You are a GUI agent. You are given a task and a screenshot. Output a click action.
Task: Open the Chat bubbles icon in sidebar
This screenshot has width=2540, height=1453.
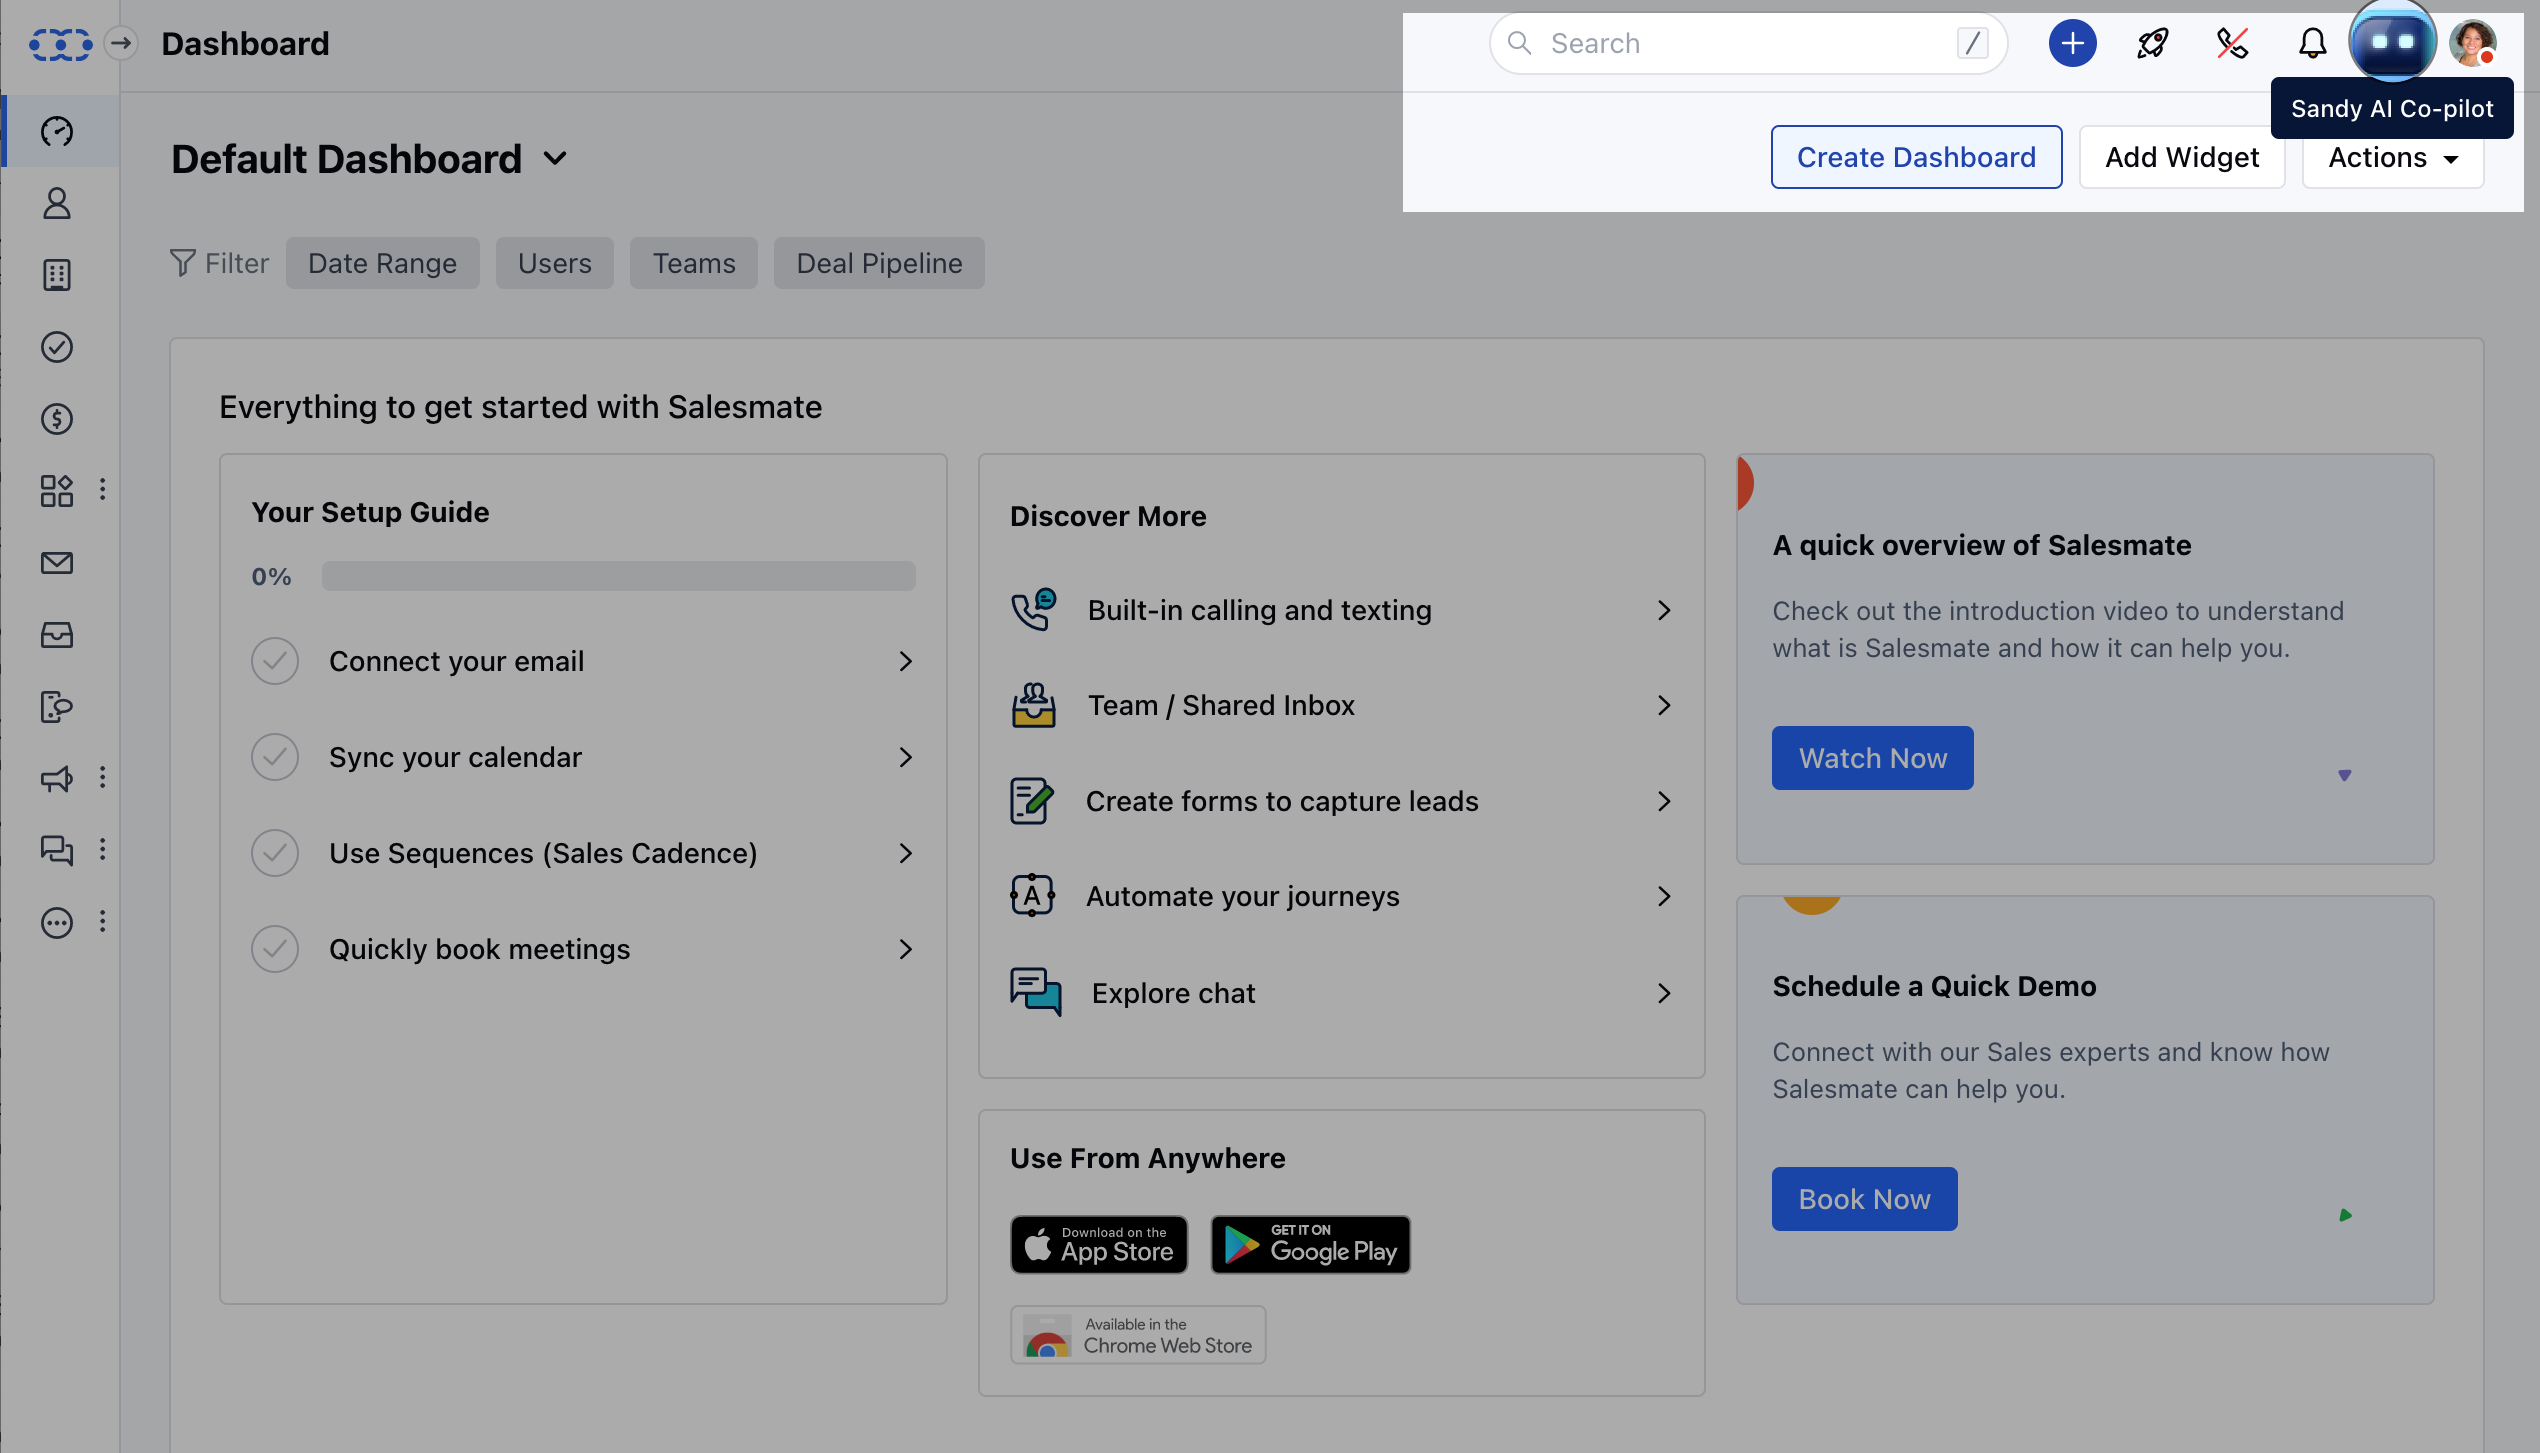(x=57, y=850)
